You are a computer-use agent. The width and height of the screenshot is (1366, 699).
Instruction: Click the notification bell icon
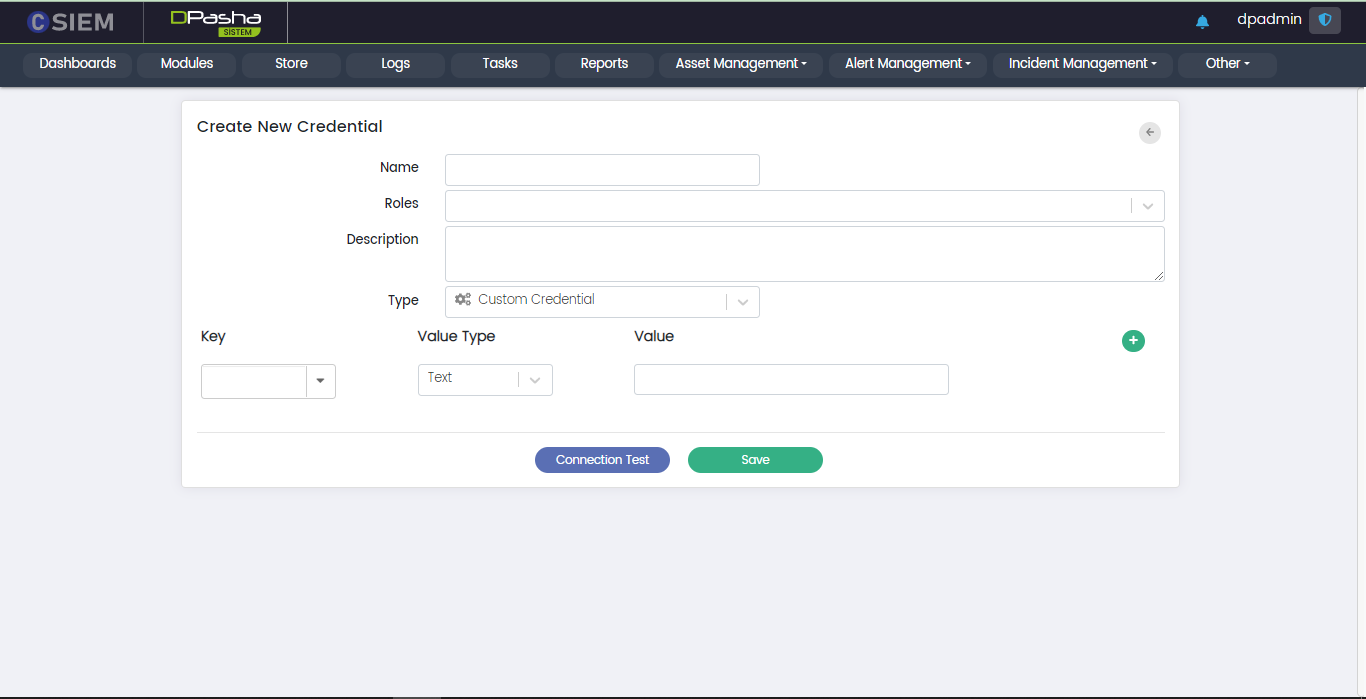tap(1202, 22)
